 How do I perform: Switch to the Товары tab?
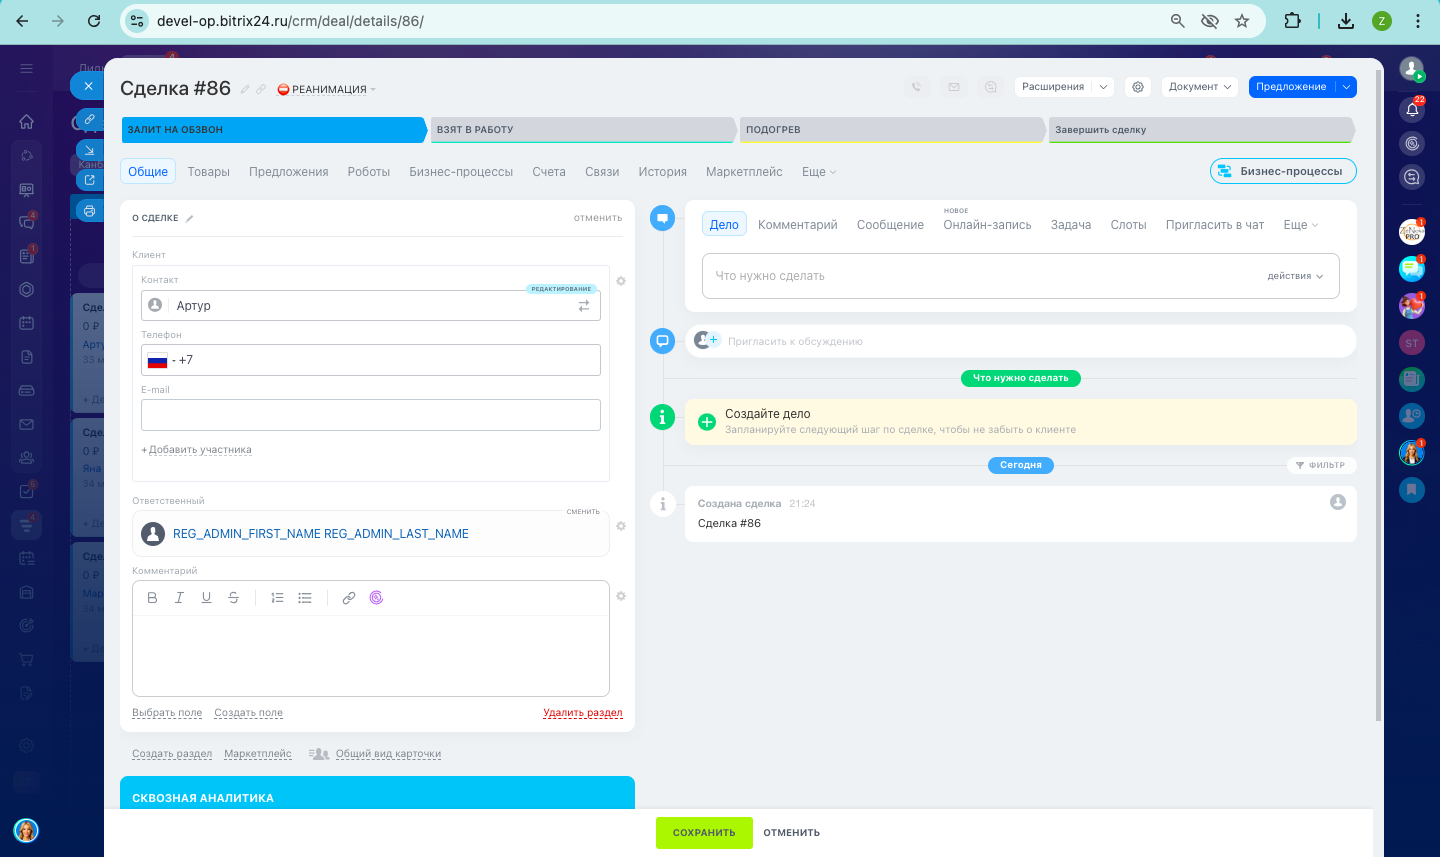208,172
